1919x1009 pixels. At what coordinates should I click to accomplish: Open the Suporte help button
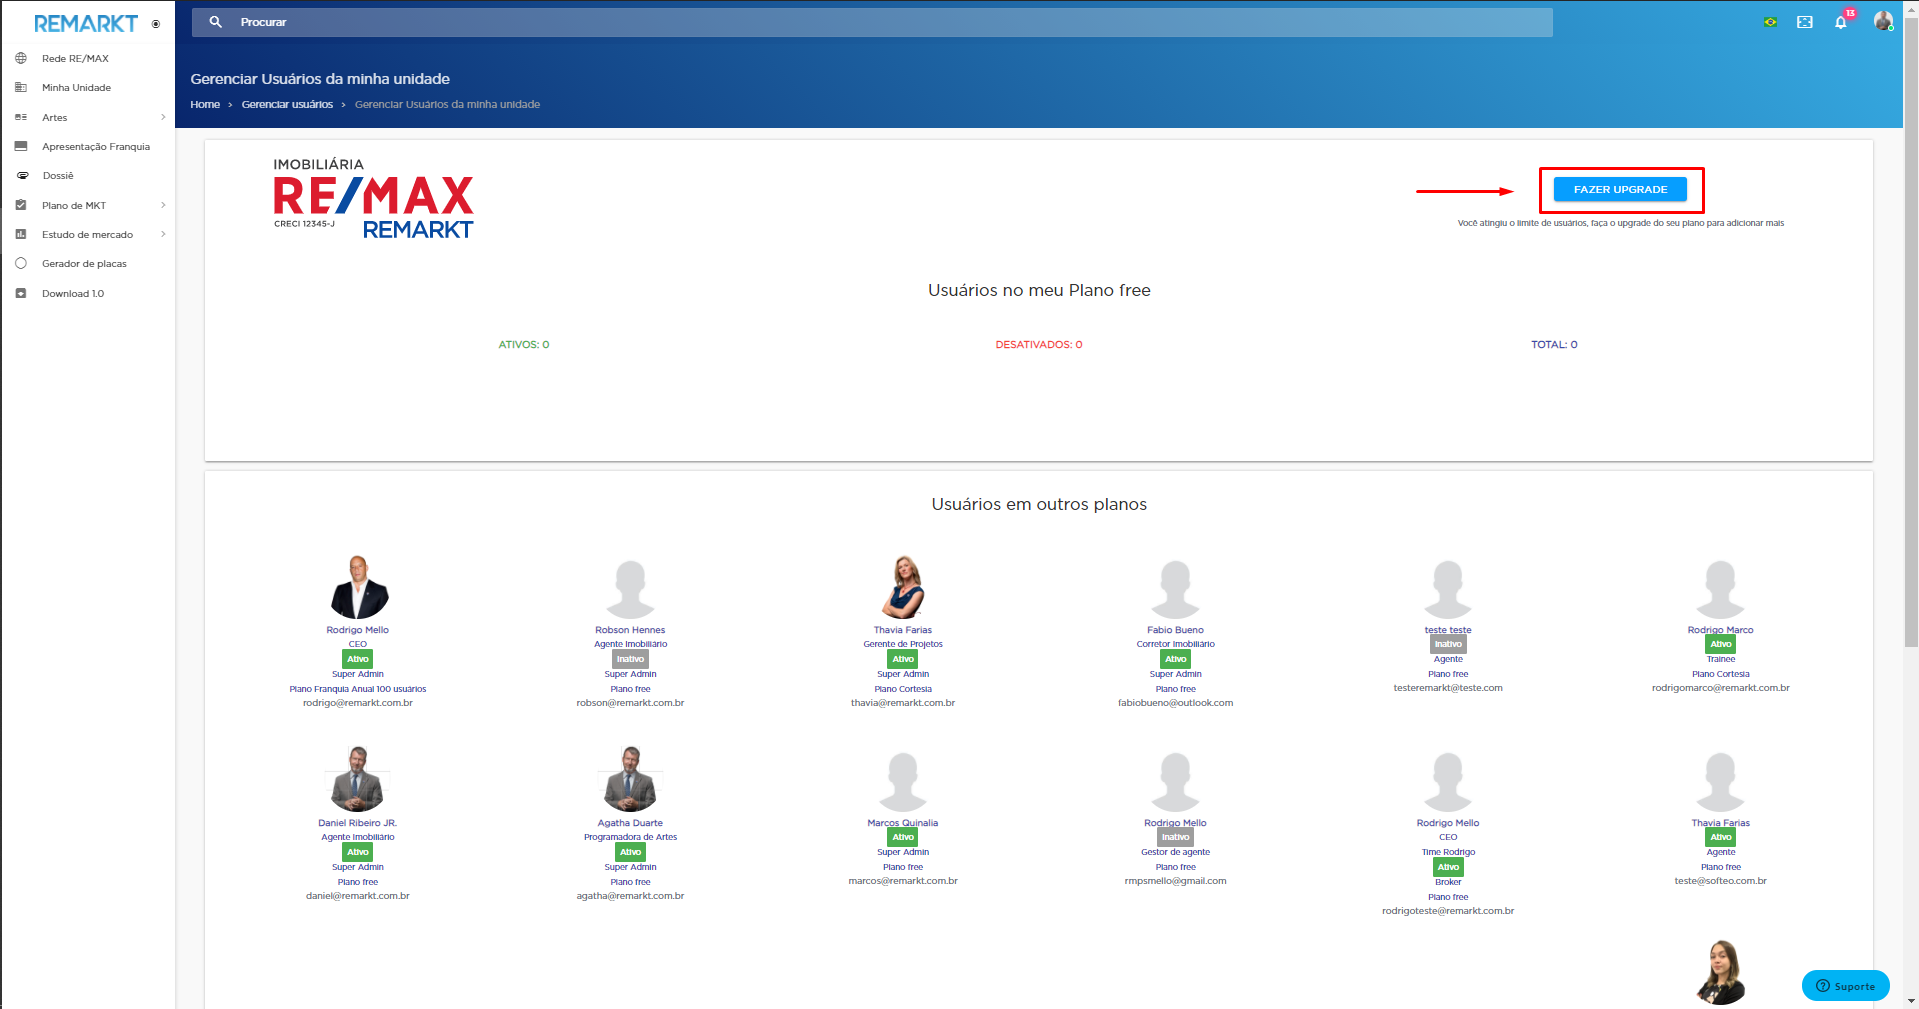pyautogui.click(x=1845, y=985)
